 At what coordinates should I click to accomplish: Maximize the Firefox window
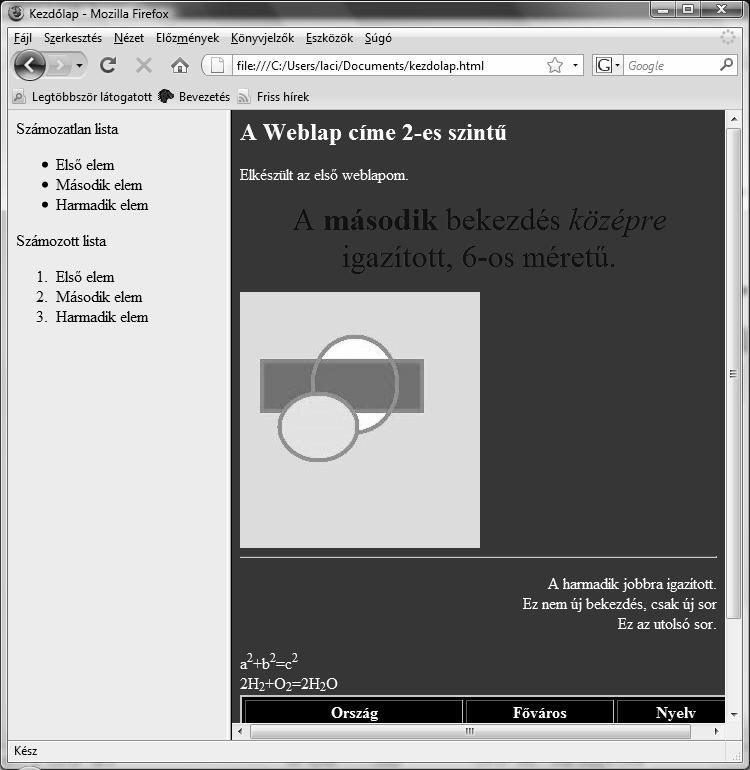coord(688,10)
